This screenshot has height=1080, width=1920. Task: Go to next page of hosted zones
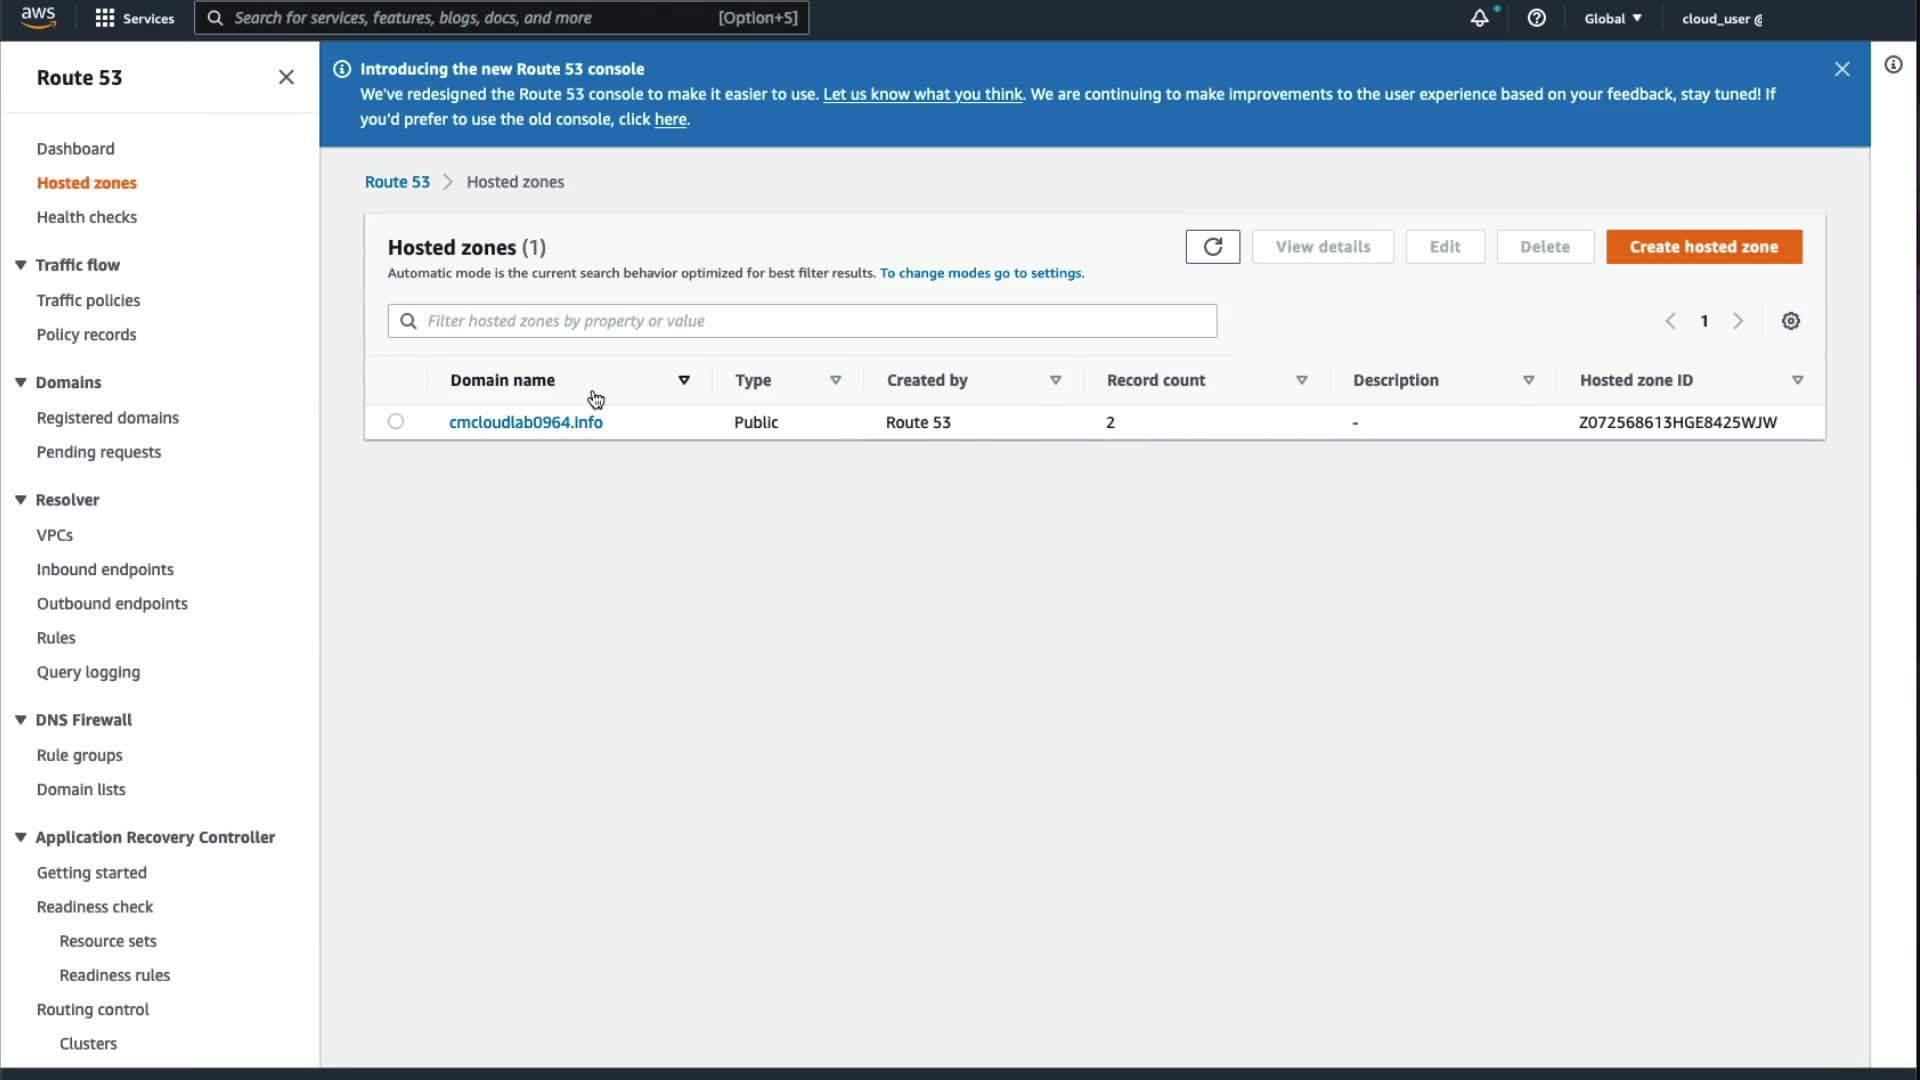coord(1738,321)
